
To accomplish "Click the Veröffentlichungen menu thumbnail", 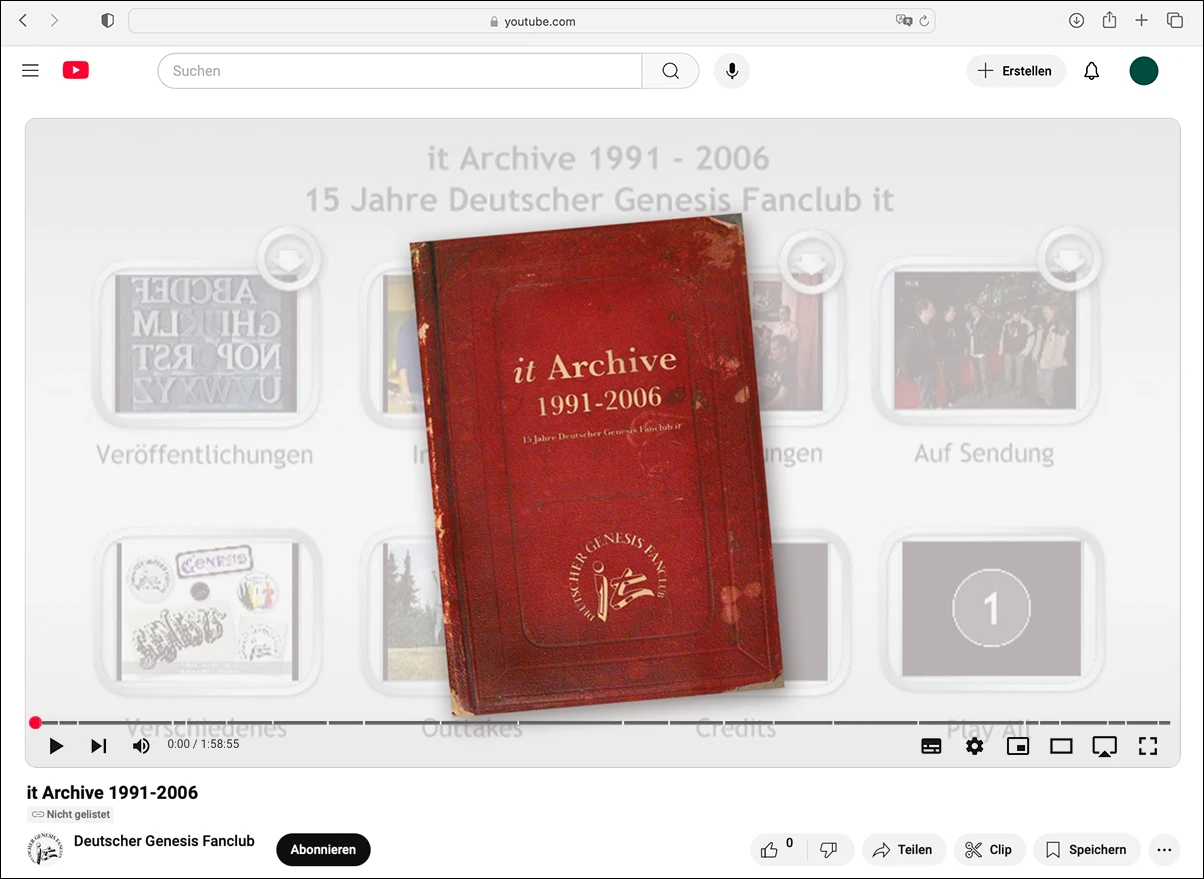I will tap(205, 343).
